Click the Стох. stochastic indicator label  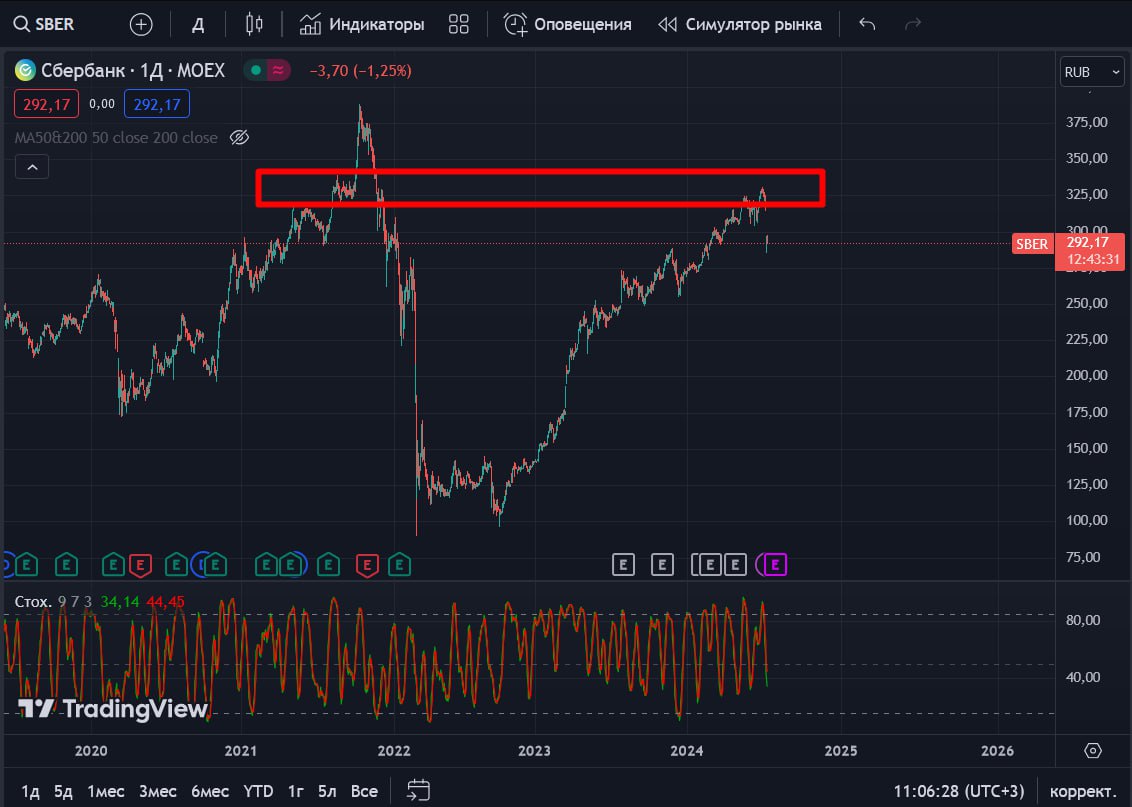click(x=33, y=601)
